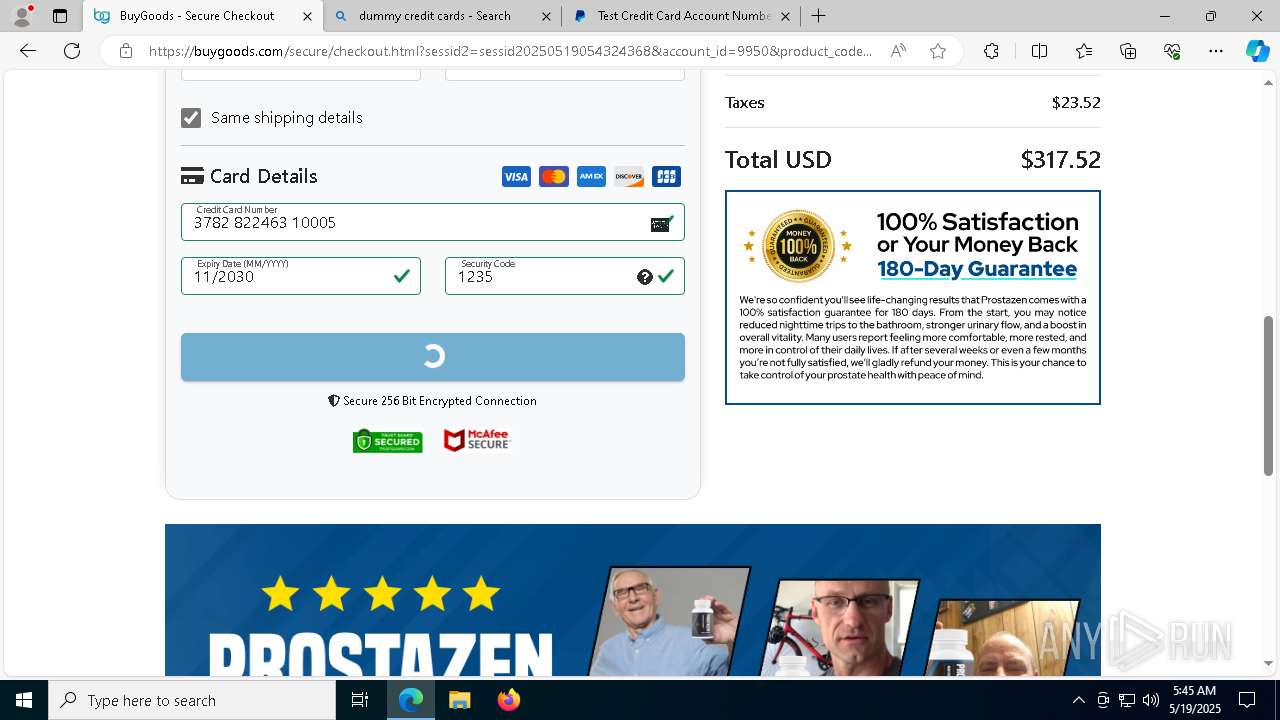This screenshot has width=1280, height=720.
Task: Toggle the Same shipping details checkbox
Action: point(191,118)
